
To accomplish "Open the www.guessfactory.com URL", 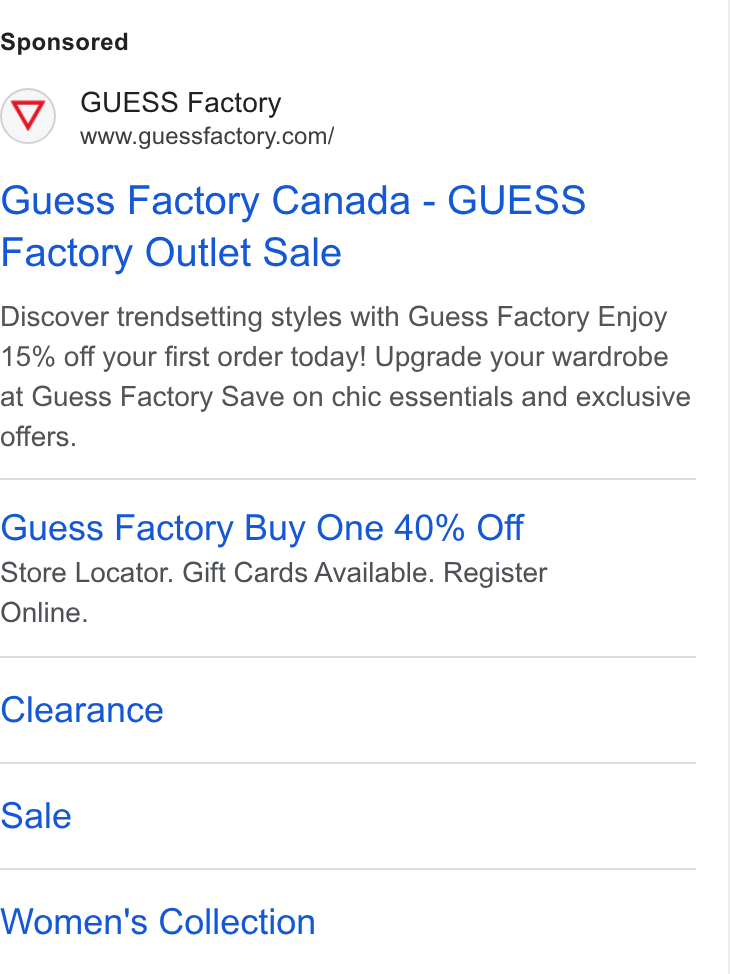I will pos(207,136).
